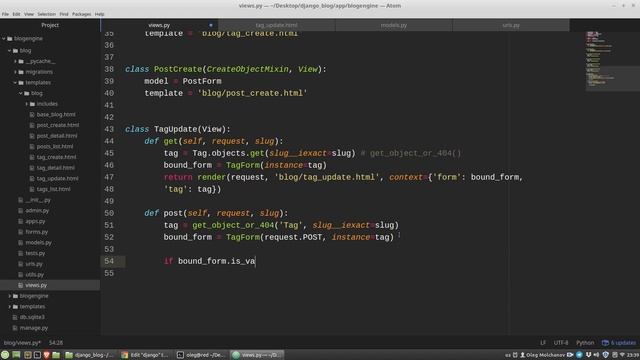
Task: Open apps.py in the tree
Action: point(35,221)
